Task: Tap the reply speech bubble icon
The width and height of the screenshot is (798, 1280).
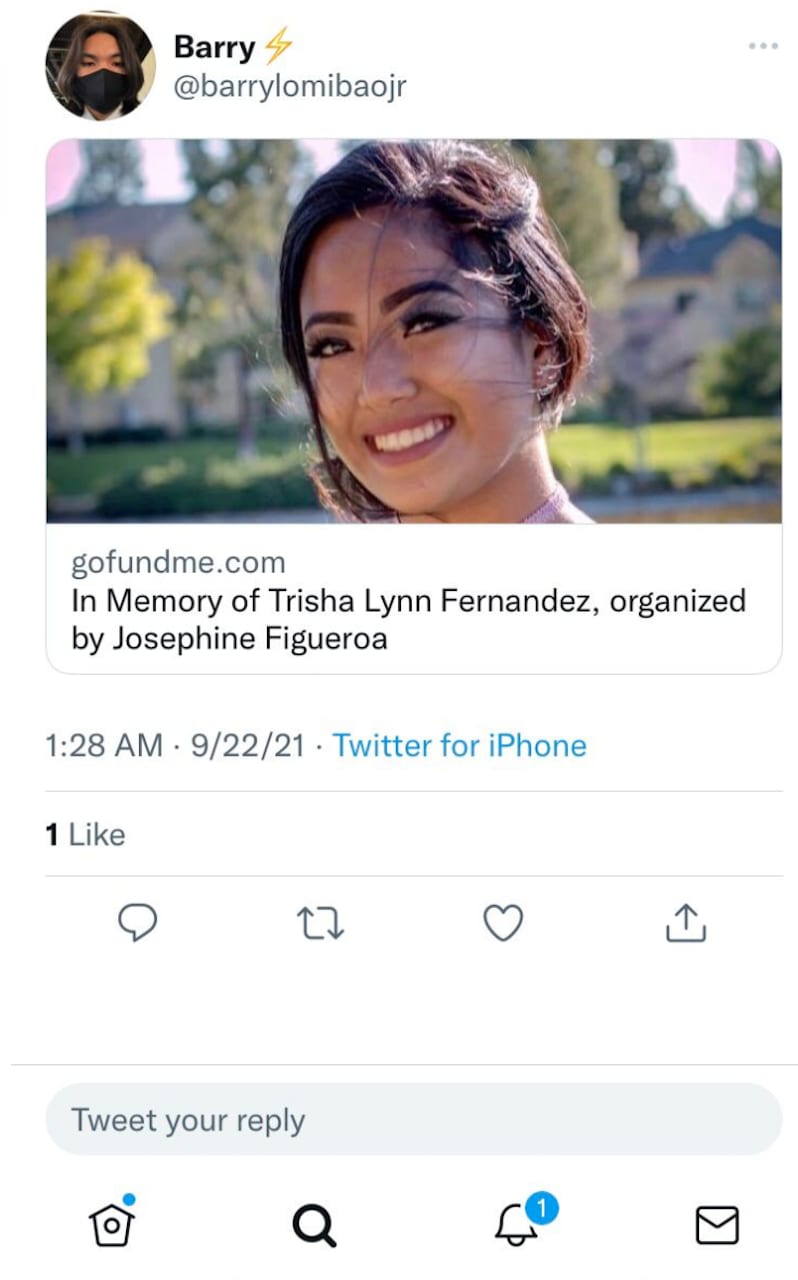Action: [138, 923]
